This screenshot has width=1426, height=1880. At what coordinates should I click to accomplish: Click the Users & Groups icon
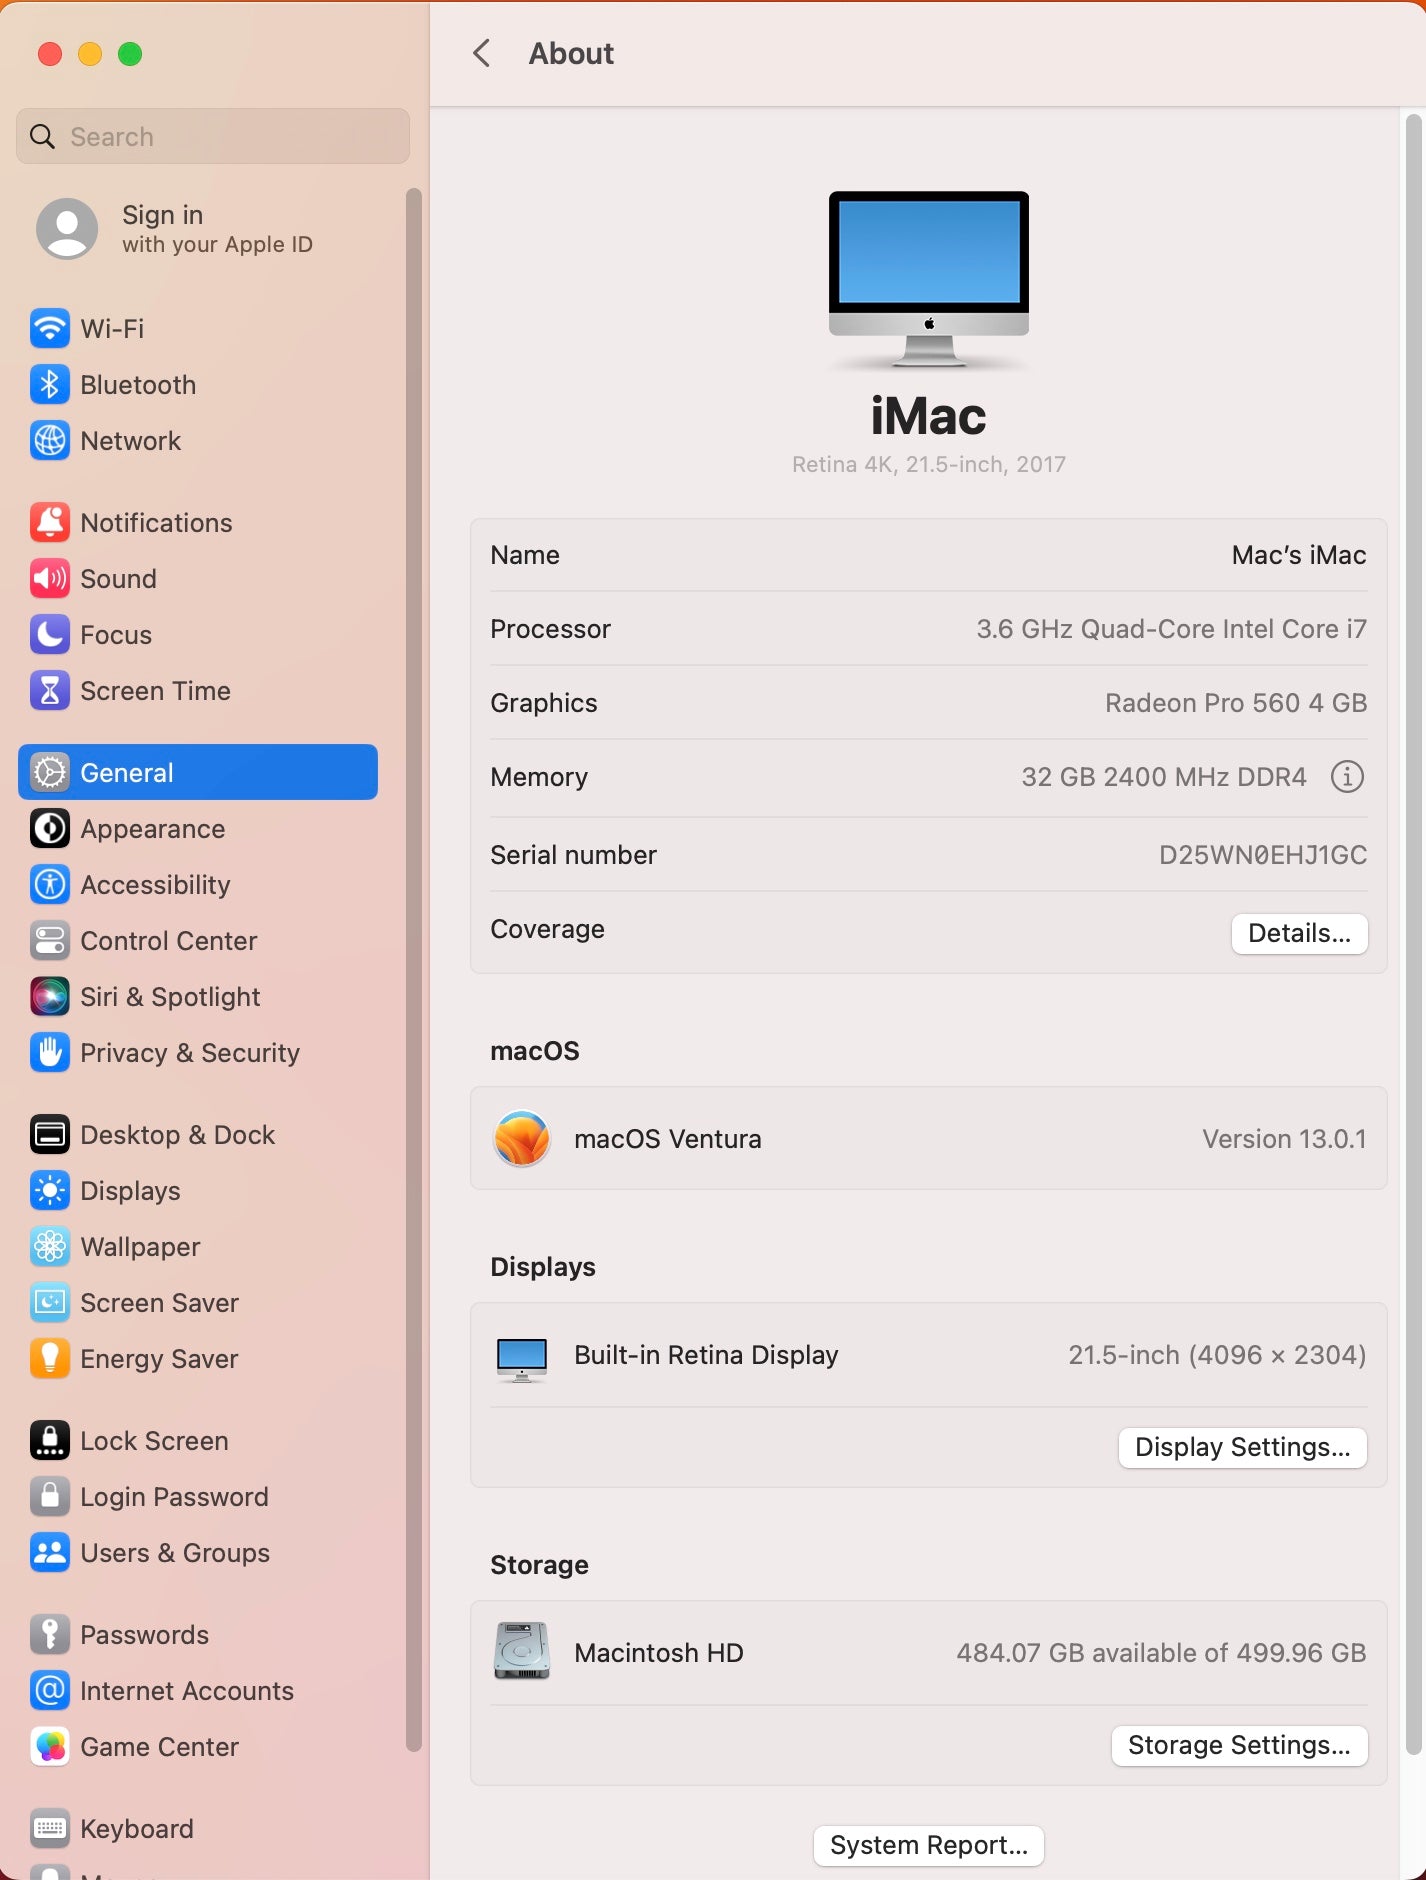(50, 1552)
